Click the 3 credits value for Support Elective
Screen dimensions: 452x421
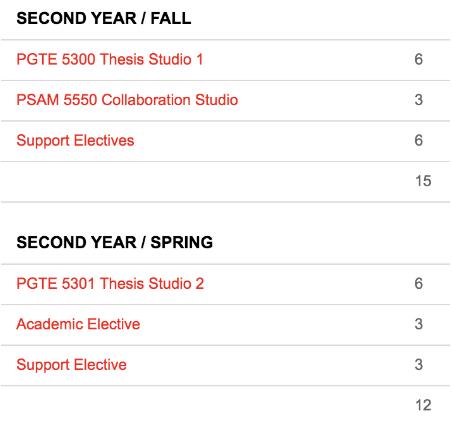(419, 365)
